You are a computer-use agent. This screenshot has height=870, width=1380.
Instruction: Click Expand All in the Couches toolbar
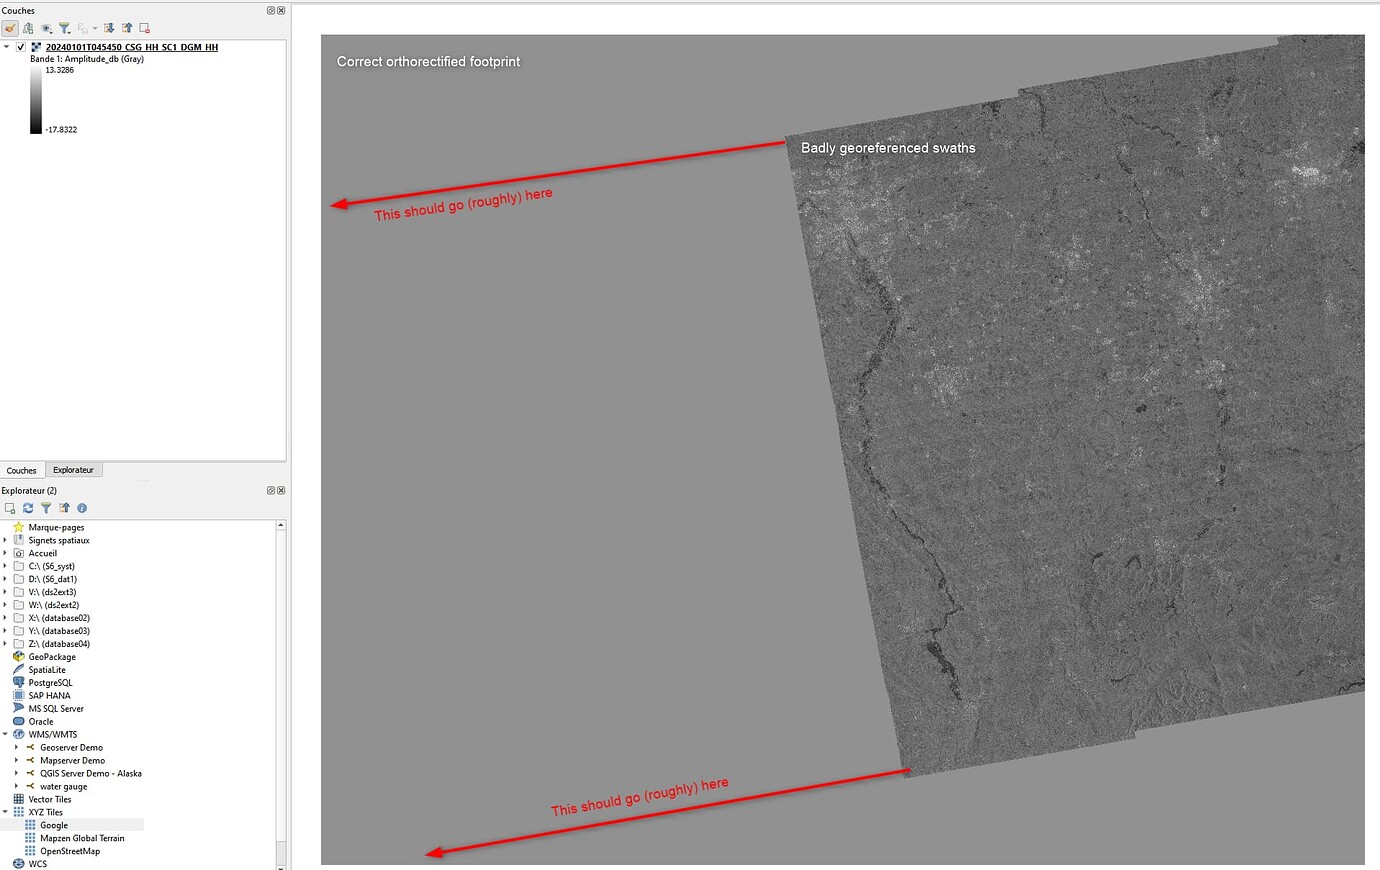click(x=110, y=28)
